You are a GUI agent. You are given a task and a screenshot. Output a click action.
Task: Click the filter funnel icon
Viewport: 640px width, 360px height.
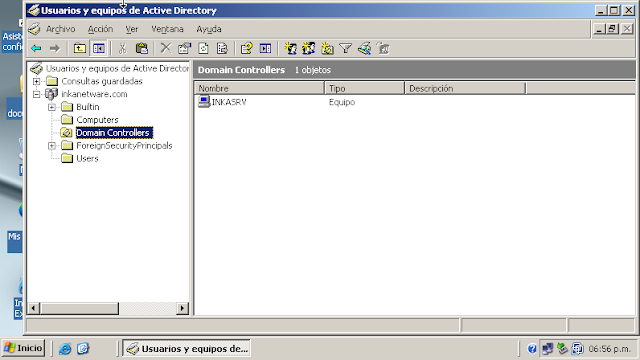coord(345,49)
